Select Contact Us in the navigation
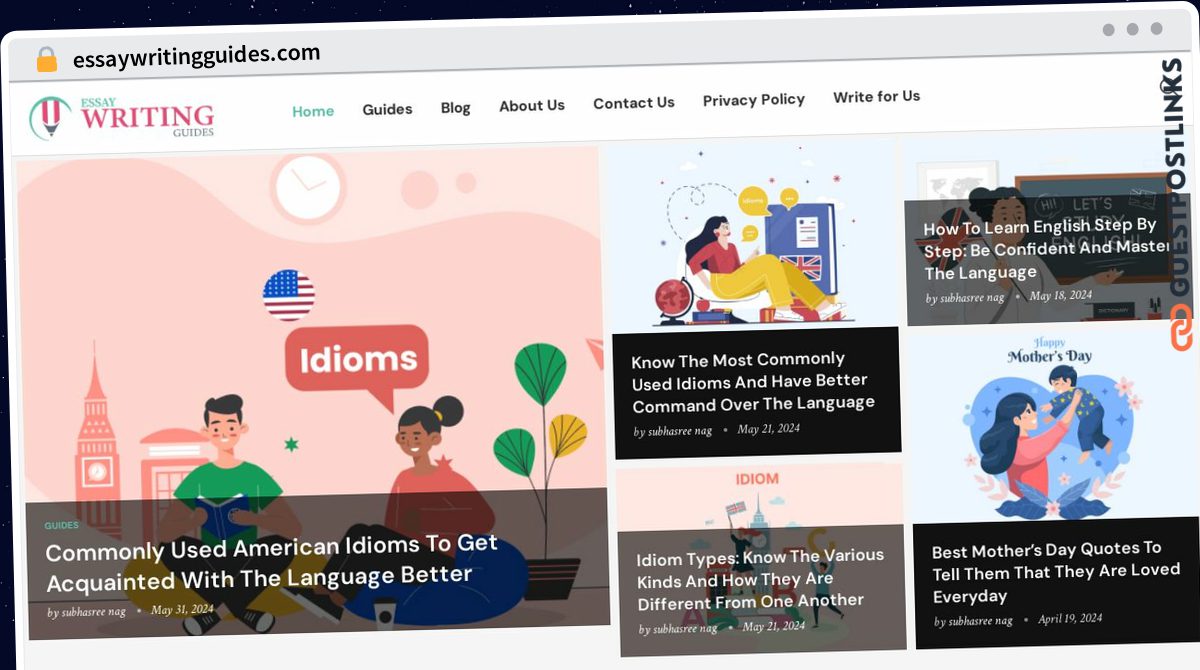 coord(634,102)
